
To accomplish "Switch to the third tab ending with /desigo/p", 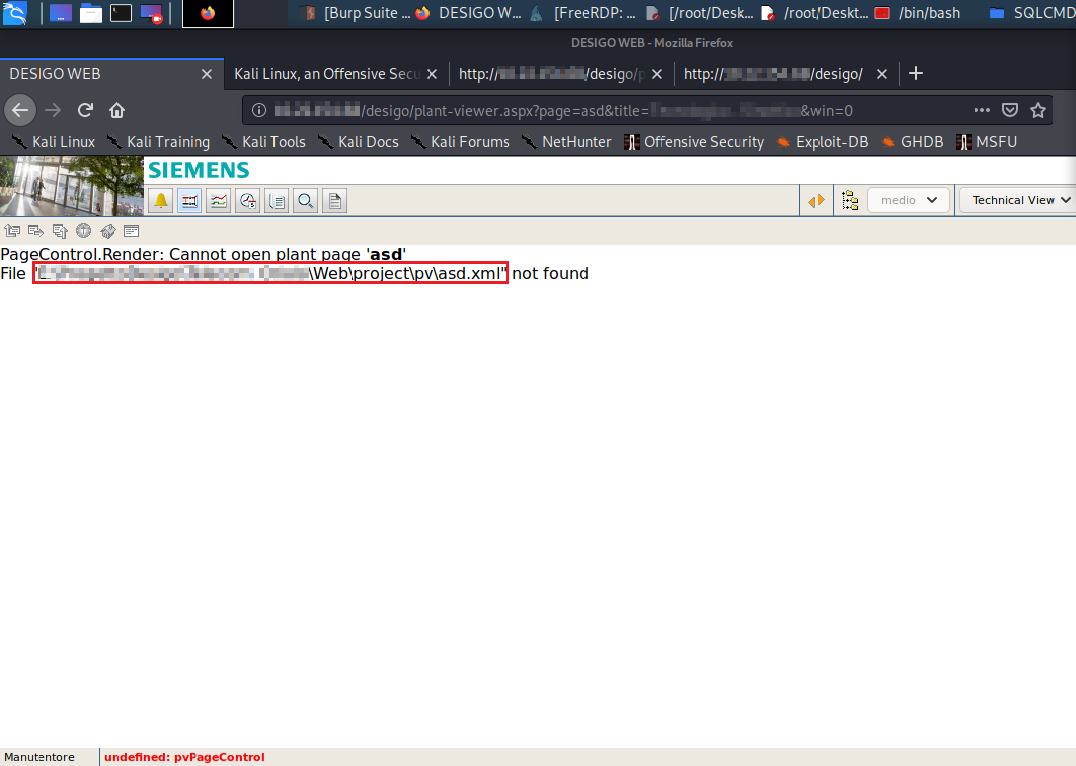I will 552,74.
